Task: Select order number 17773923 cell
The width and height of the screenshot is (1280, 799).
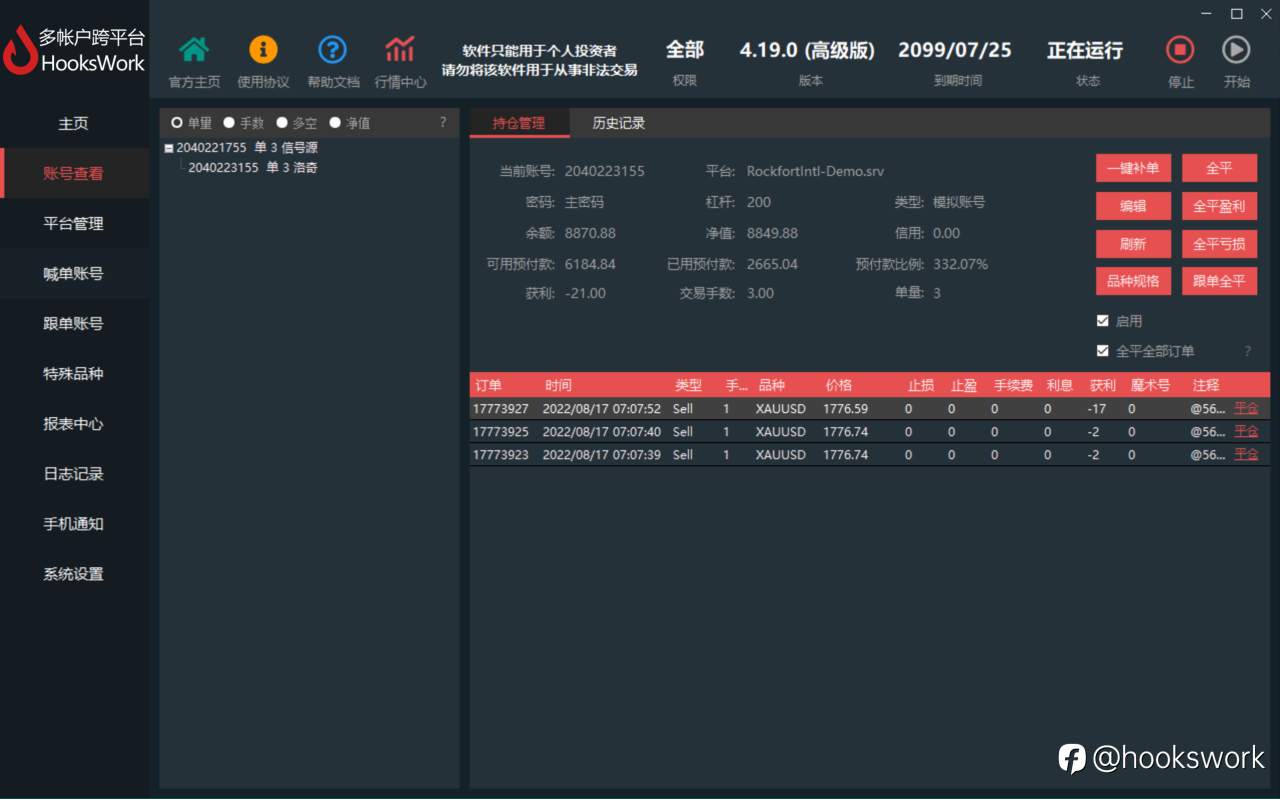Action: 502,454
